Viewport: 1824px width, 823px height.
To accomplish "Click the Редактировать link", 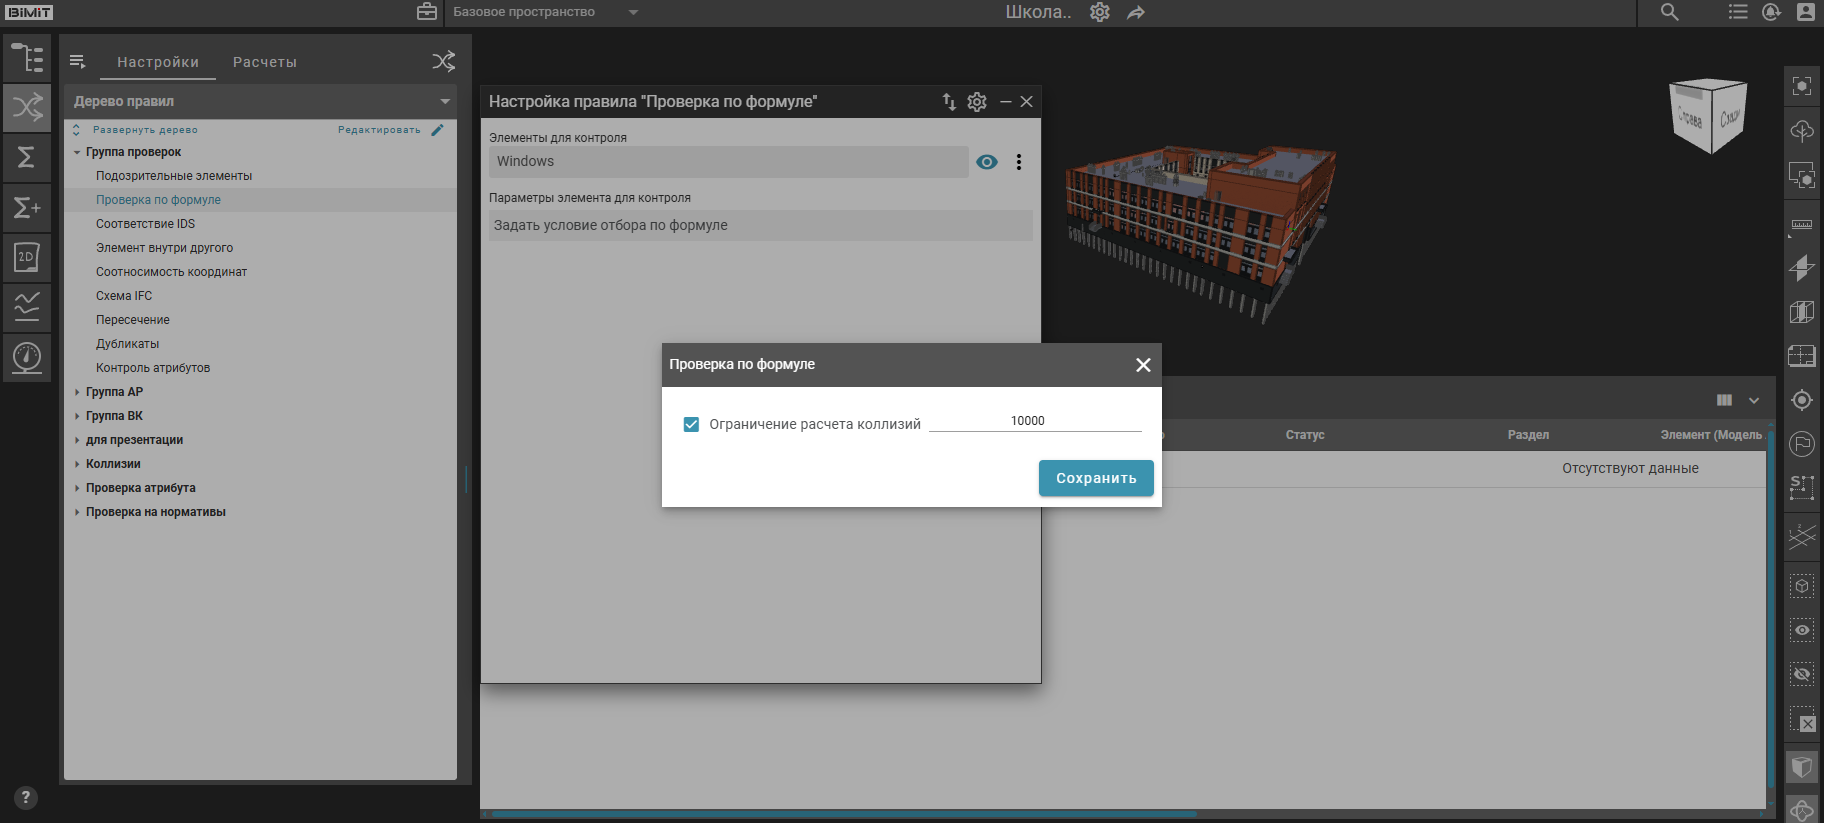I will [x=380, y=130].
